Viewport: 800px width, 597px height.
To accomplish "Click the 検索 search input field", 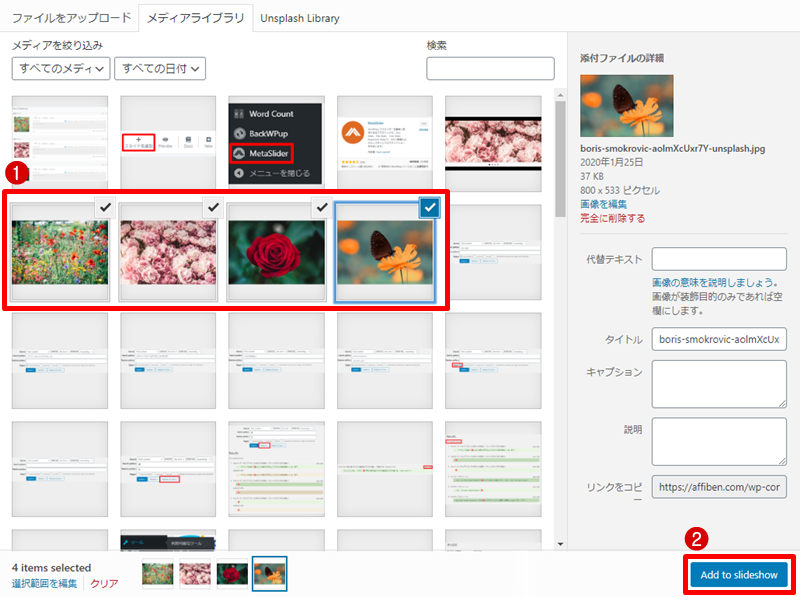I will tap(490, 68).
